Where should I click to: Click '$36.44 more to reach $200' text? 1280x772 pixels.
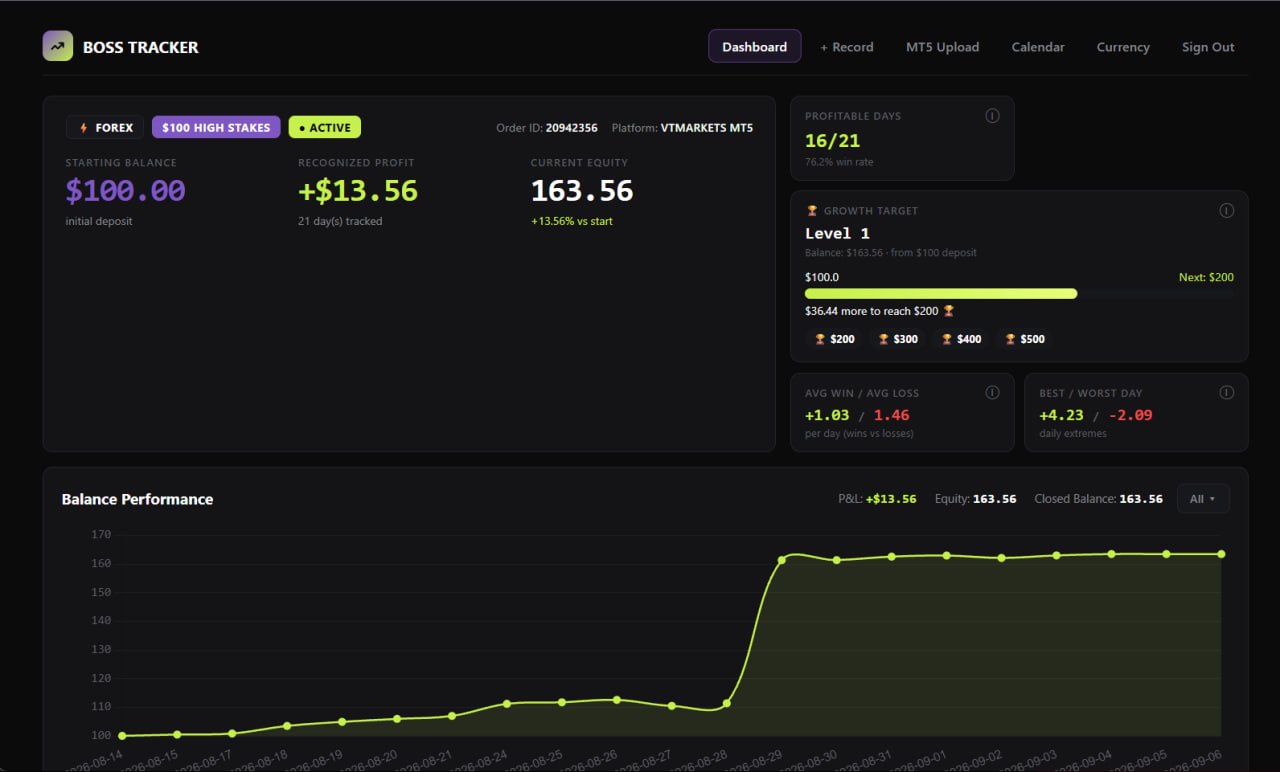(x=872, y=311)
